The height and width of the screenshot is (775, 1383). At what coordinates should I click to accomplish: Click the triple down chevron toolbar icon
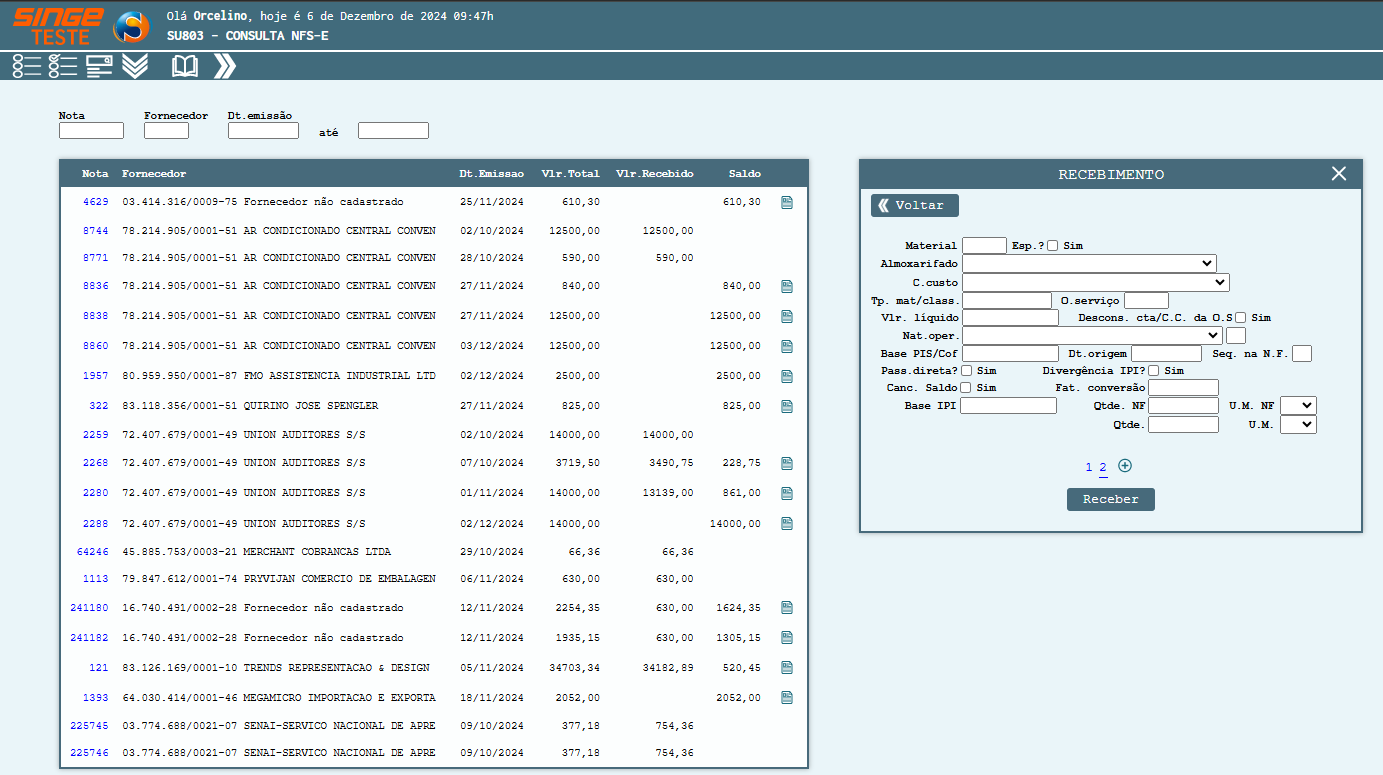(135, 66)
